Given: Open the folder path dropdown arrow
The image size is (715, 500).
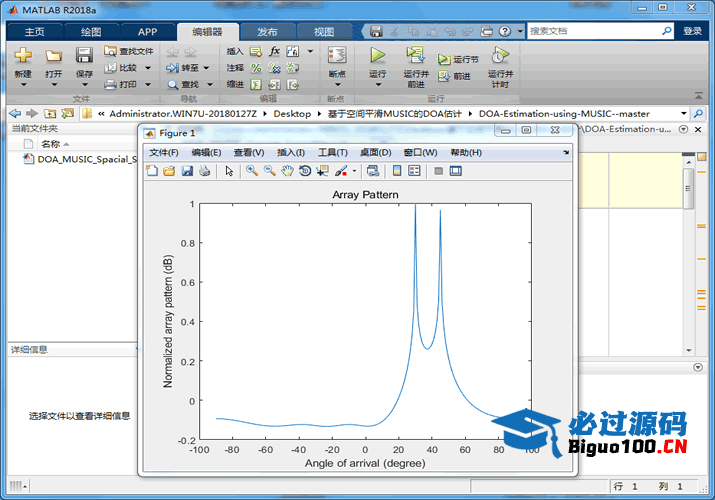Looking at the screenshot, I should [x=684, y=113].
